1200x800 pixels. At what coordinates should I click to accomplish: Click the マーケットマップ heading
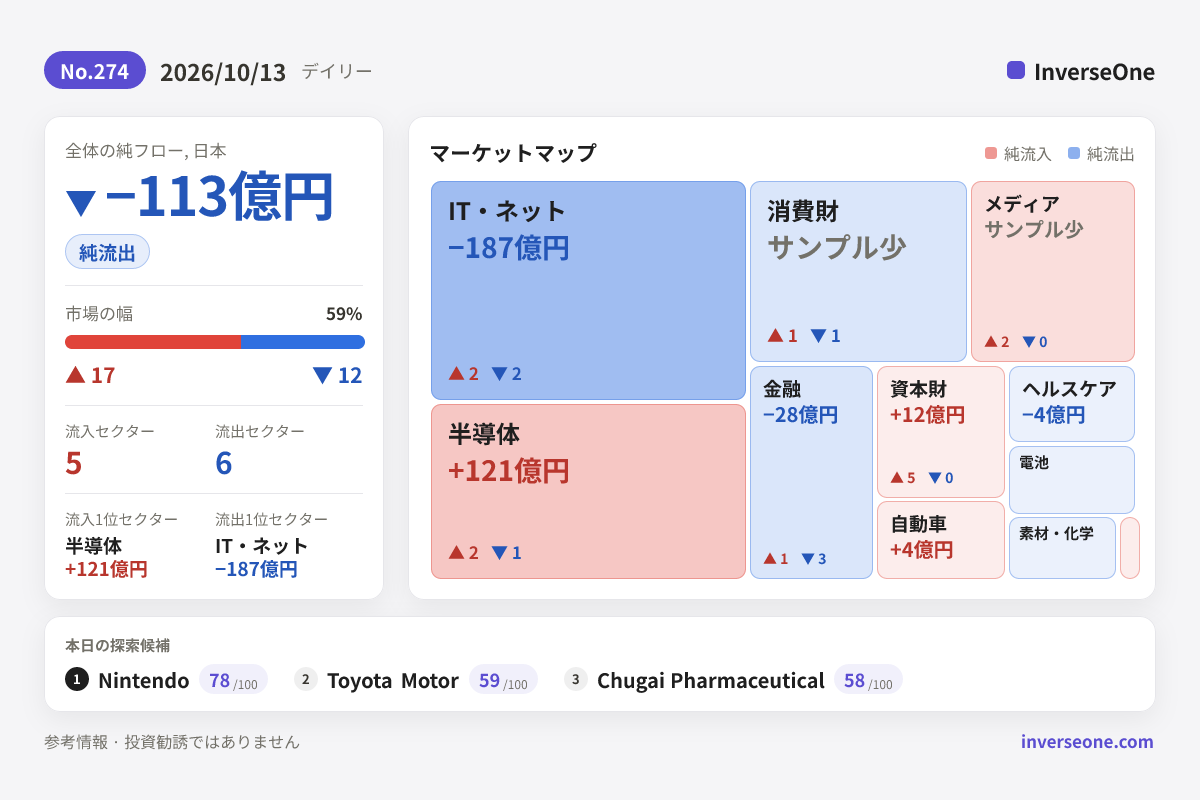(x=513, y=153)
